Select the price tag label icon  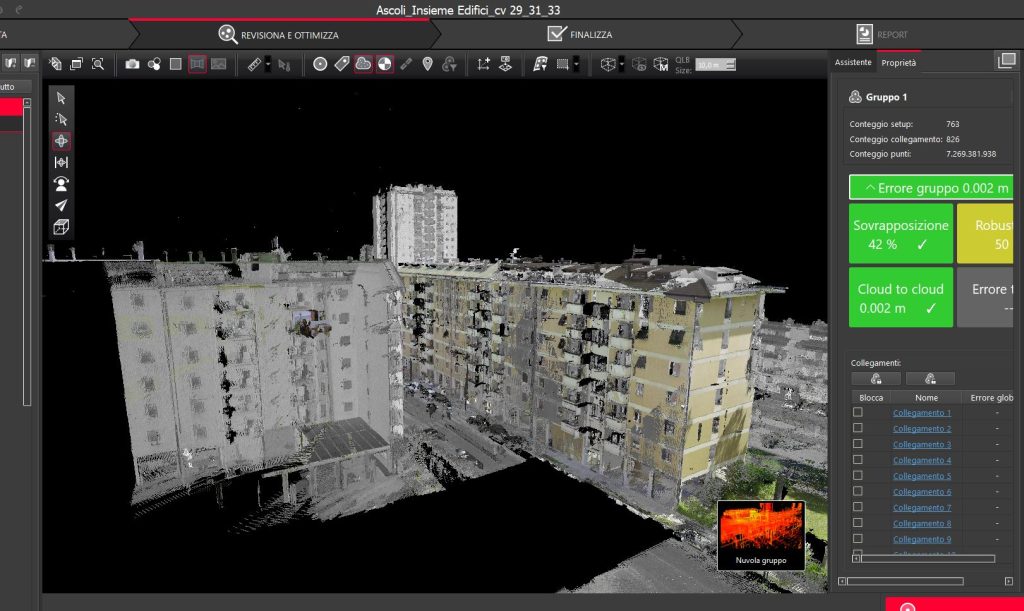tap(342, 64)
